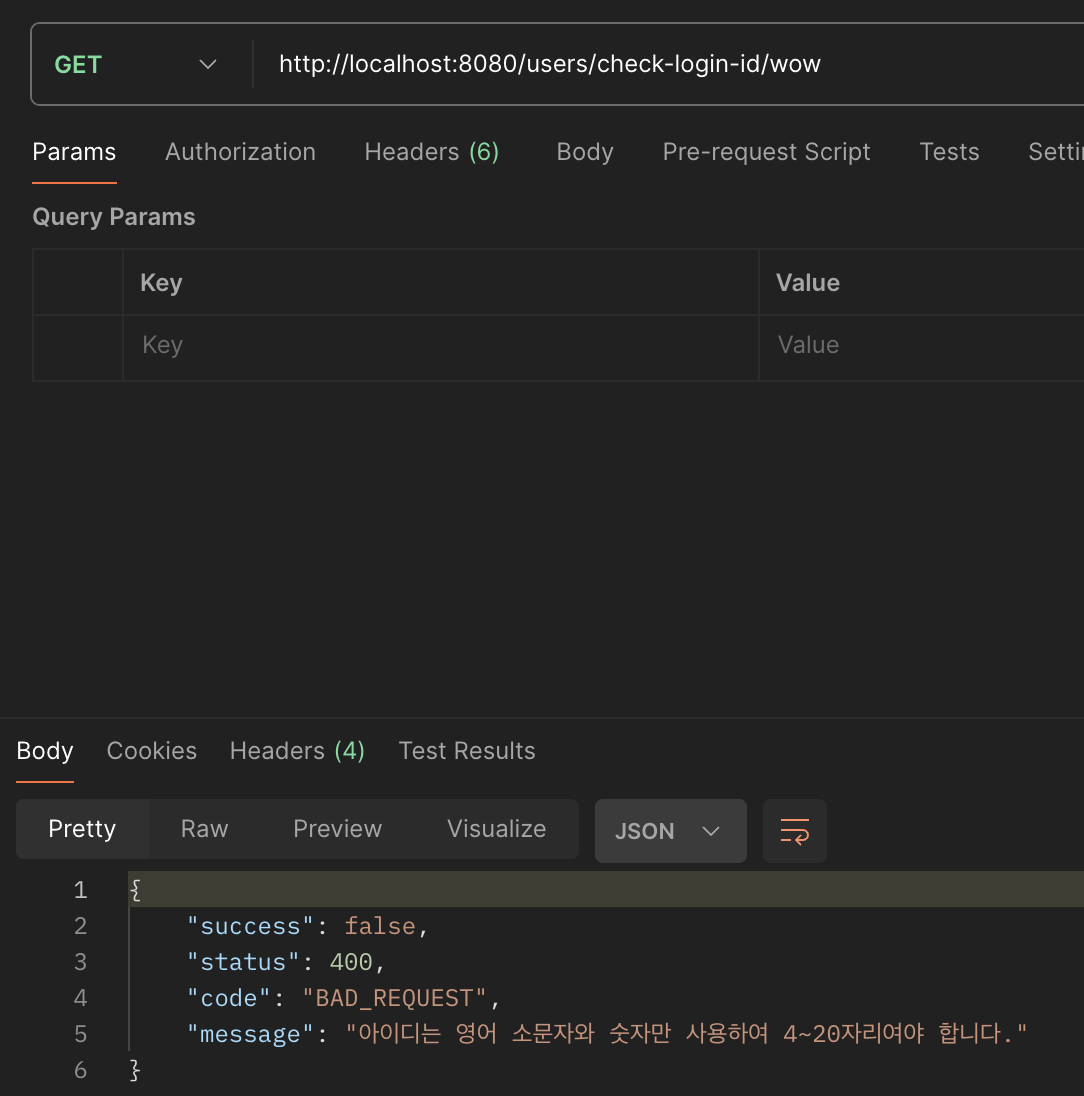The image size is (1084, 1096).
Task: Click the Key column header
Action: pyautogui.click(x=161, y=282)
